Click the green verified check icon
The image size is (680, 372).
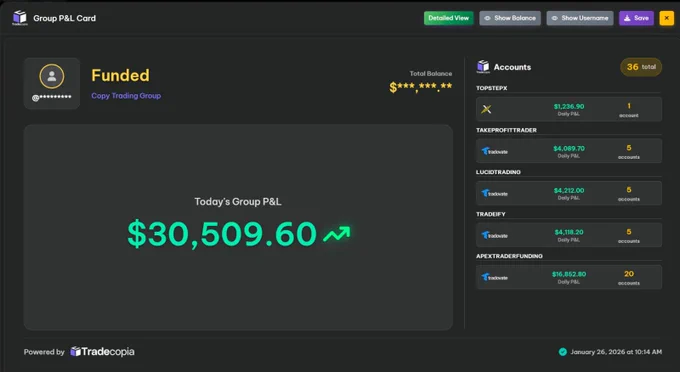click(x=562, y=352)
